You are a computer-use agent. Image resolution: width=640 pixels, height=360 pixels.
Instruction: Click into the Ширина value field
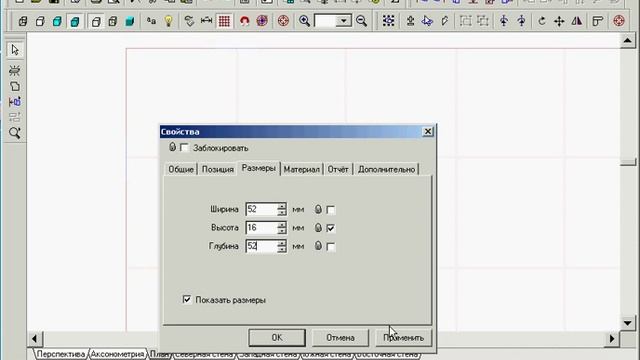point(262,209)
